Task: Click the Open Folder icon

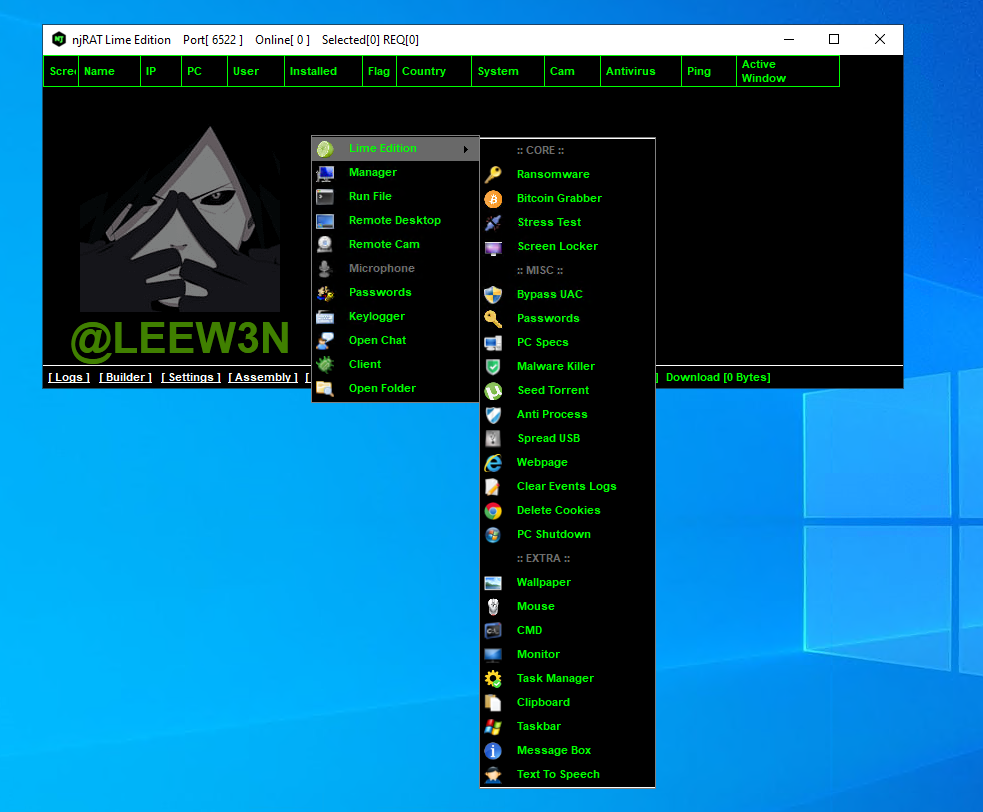Action: coord(325,388)
